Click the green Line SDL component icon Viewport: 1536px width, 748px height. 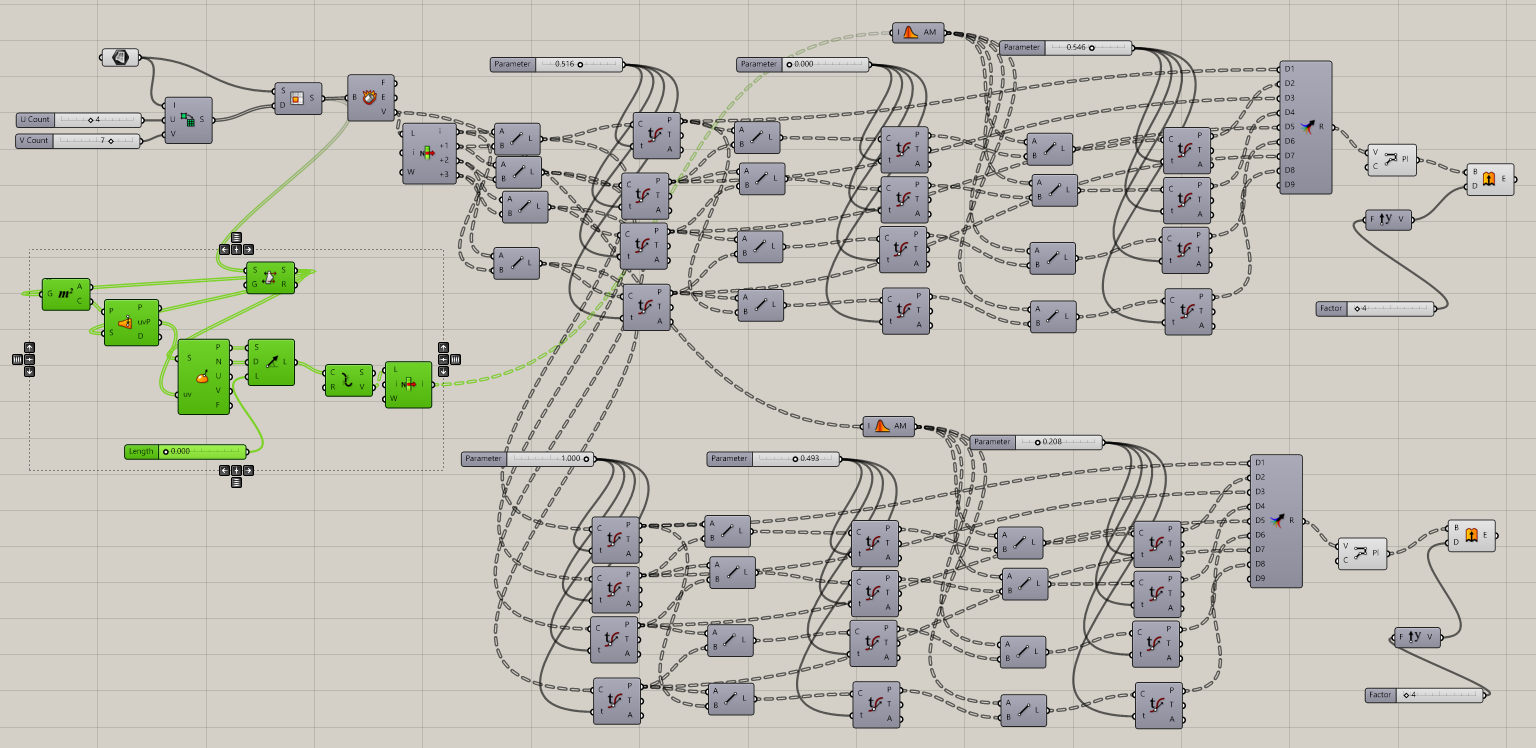coord(271,361)
